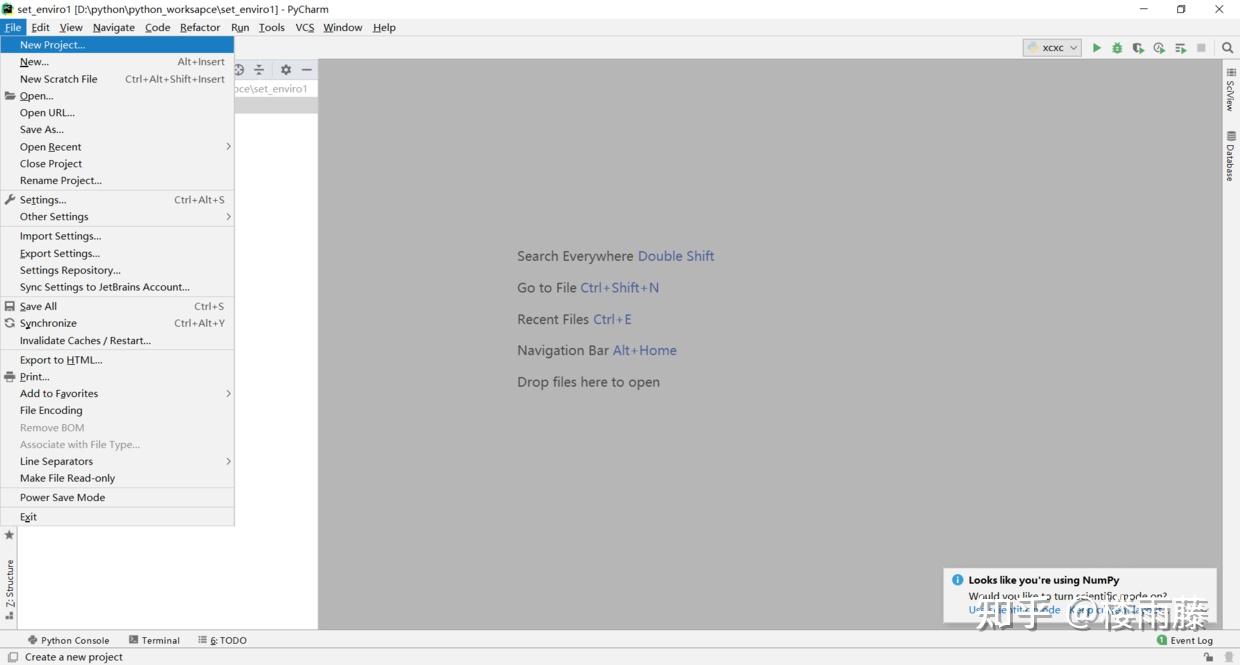1240x665 pixels.
Task: Open the Navigate menu
Action: (114, 28)
